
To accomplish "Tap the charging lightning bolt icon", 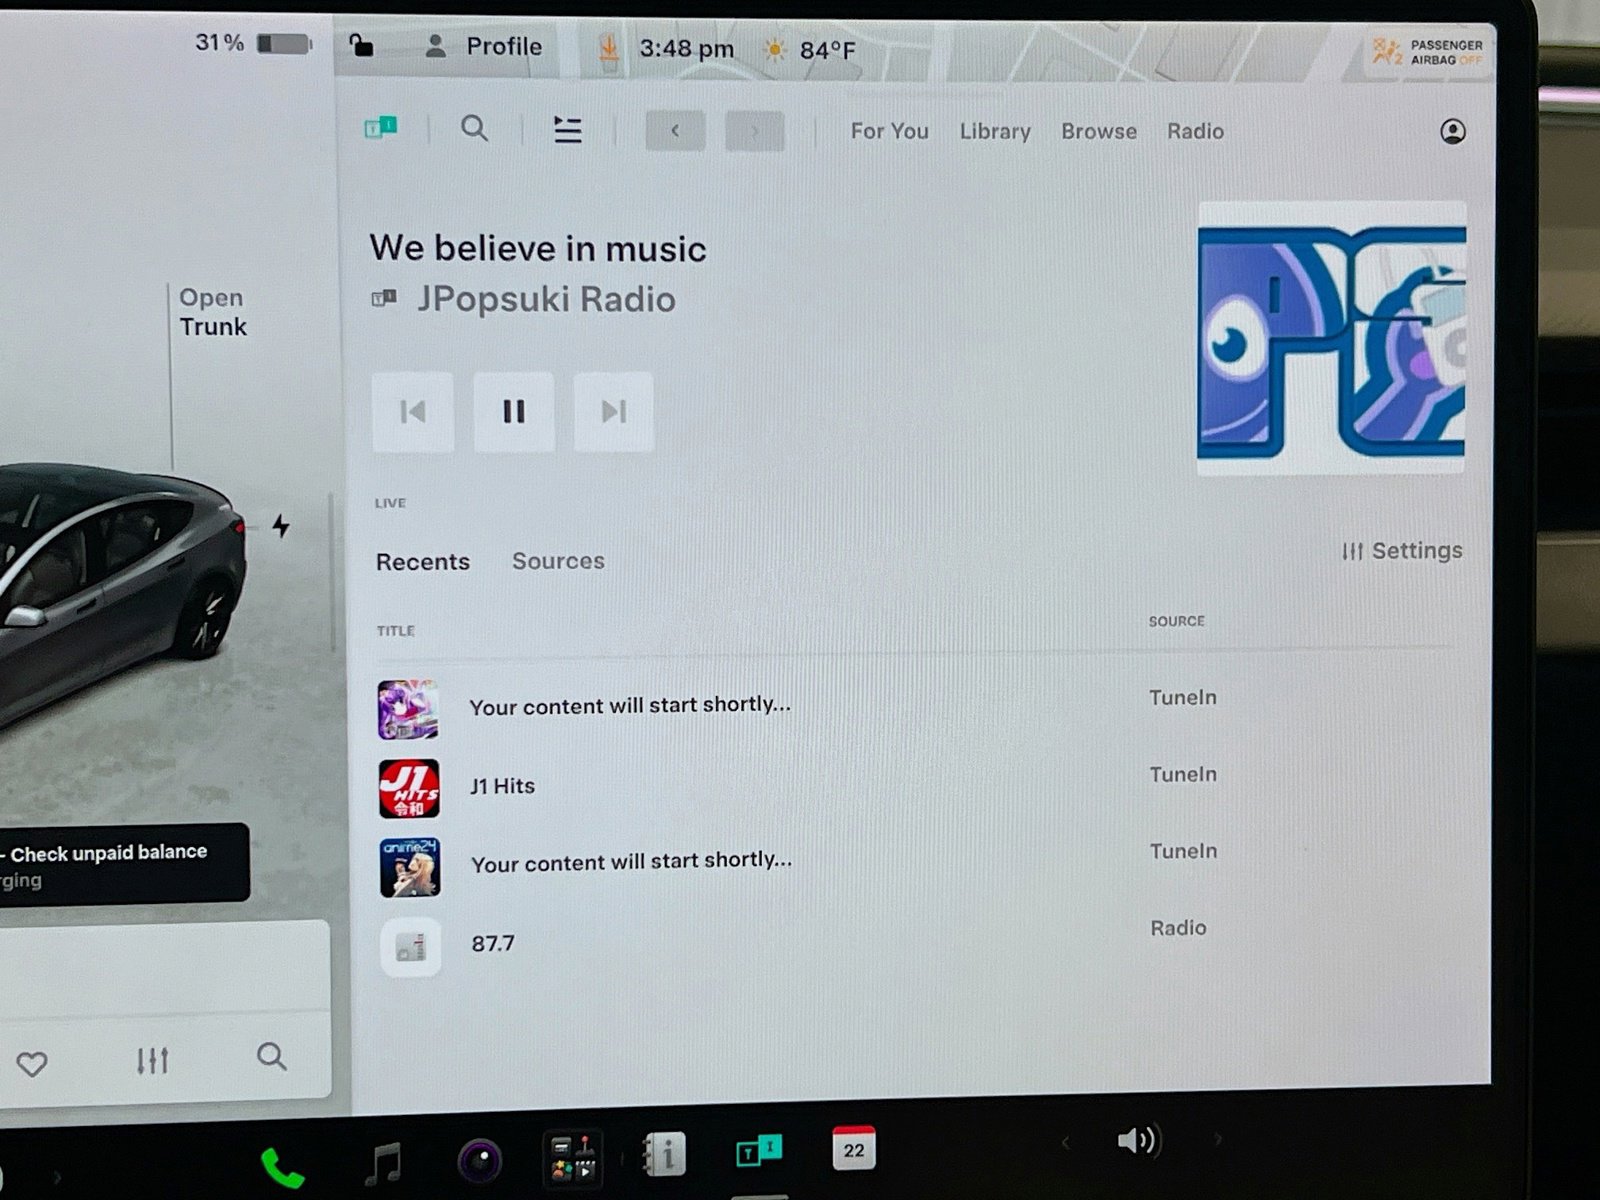I will pyautogui.click(x=281, y=526).
